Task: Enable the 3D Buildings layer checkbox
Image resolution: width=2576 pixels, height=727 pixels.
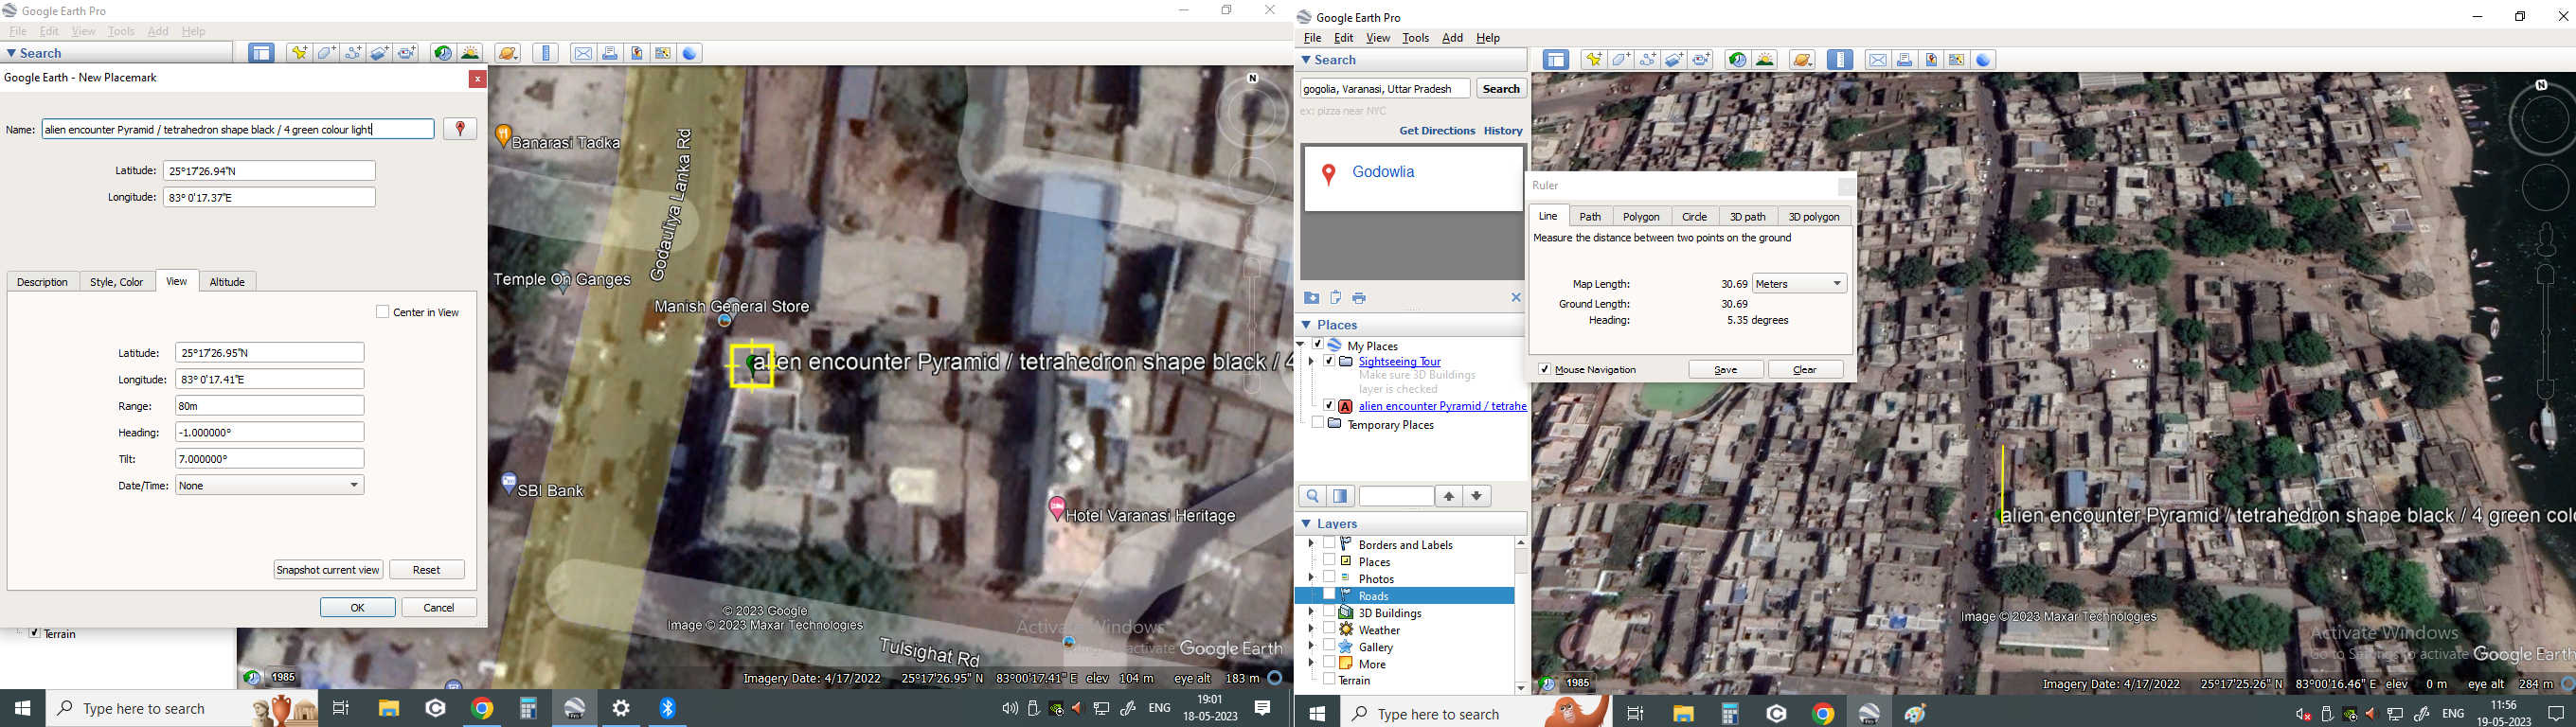Action: 1329,612
